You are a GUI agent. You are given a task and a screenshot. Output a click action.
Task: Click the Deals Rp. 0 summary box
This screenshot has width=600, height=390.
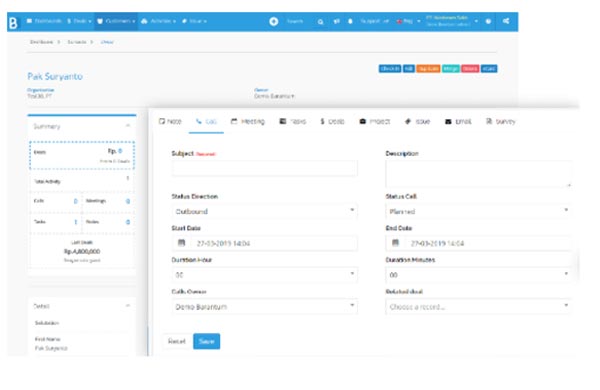[82, 155]
